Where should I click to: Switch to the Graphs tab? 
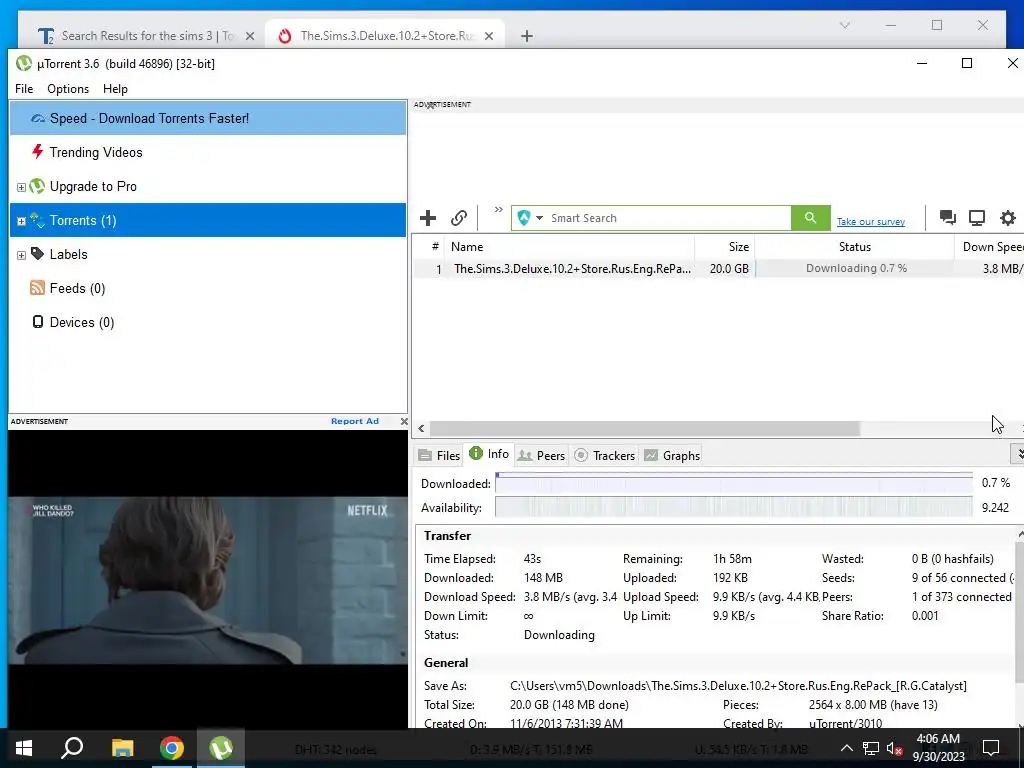coord(672,455)
